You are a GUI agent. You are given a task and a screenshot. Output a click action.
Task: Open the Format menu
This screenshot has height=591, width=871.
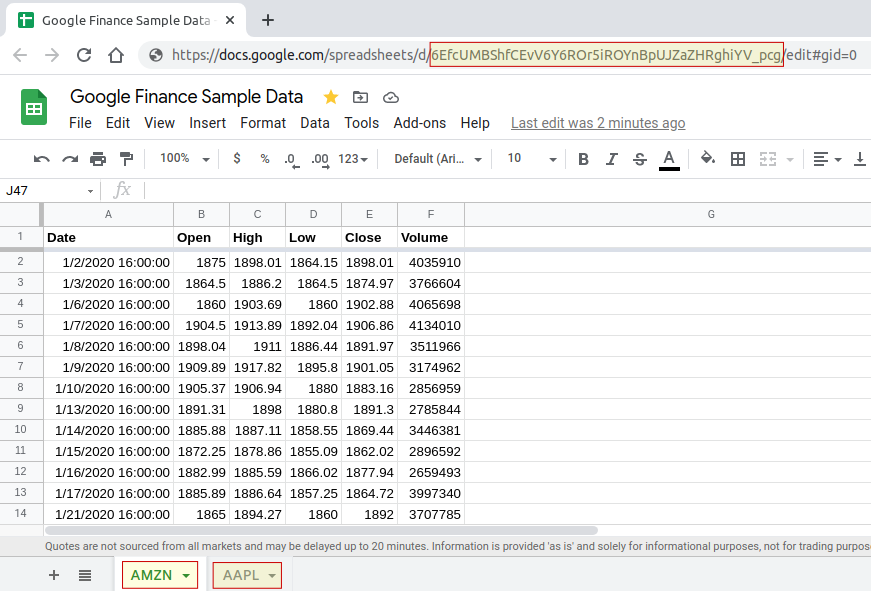coord(263,123)
